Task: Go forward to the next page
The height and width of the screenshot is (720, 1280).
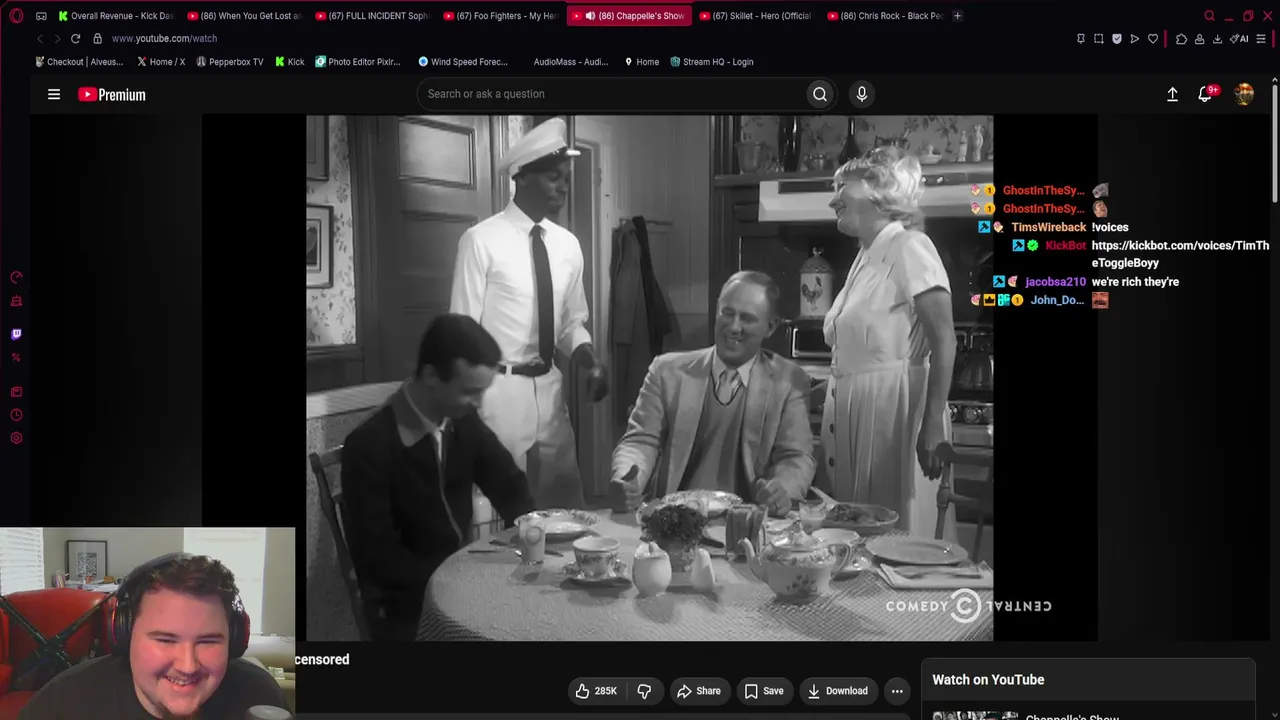Action: pos(57,38)
